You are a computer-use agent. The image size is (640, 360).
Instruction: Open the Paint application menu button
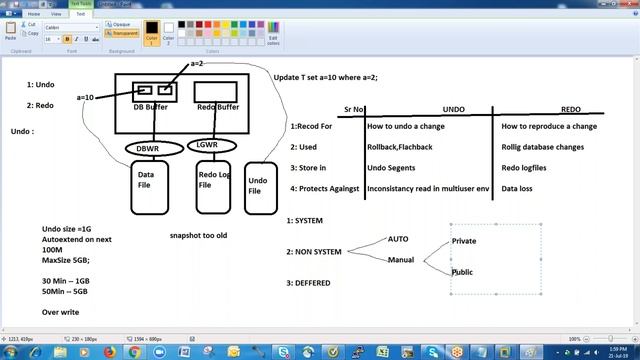(11, 14)
